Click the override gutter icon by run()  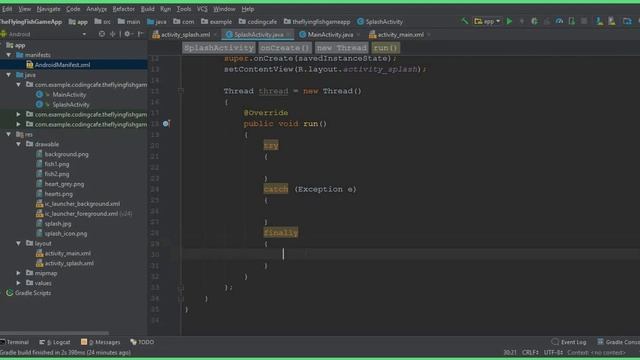[166, 123]
